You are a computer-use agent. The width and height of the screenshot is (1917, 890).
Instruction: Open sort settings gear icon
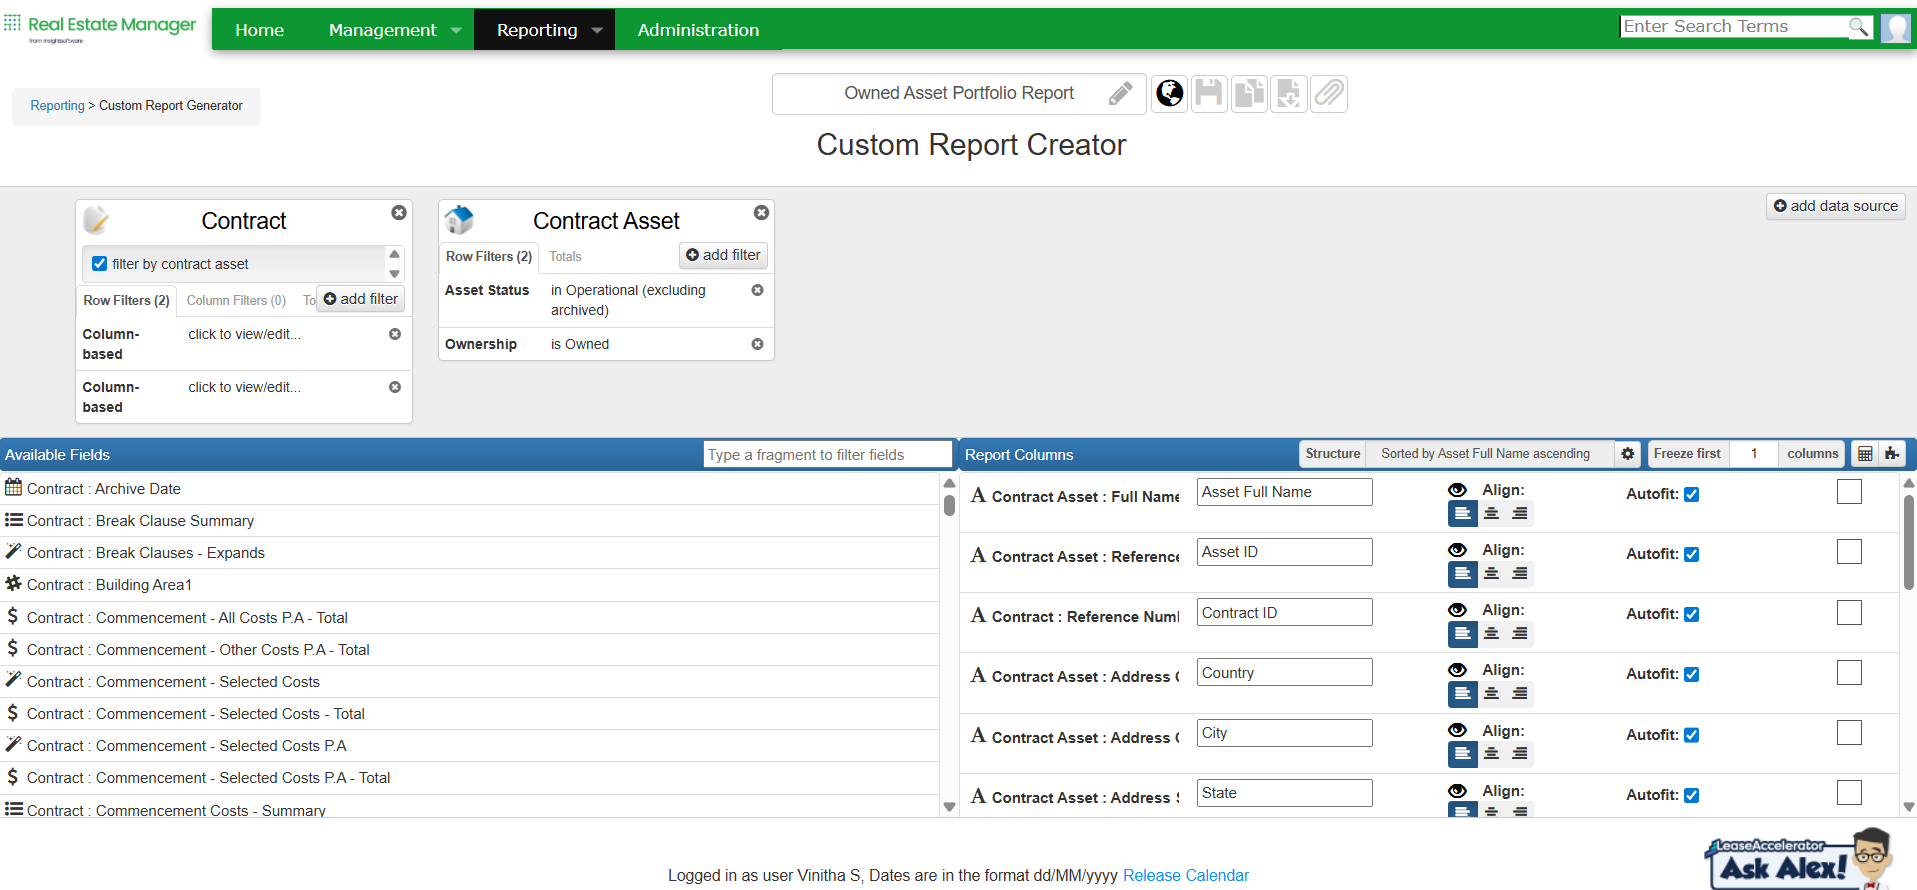(x=1628, y=454)
